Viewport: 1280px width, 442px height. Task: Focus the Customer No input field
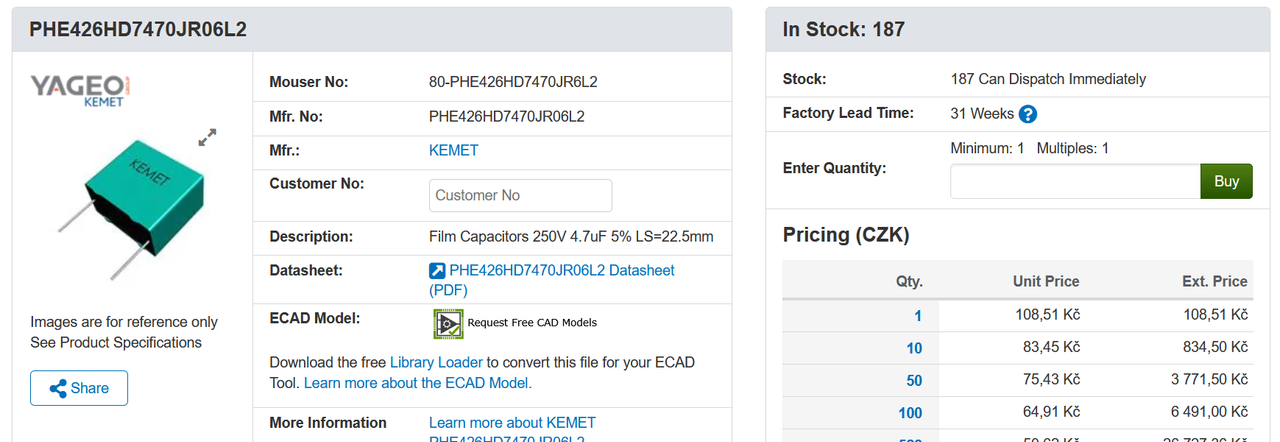tap(520, 195)
